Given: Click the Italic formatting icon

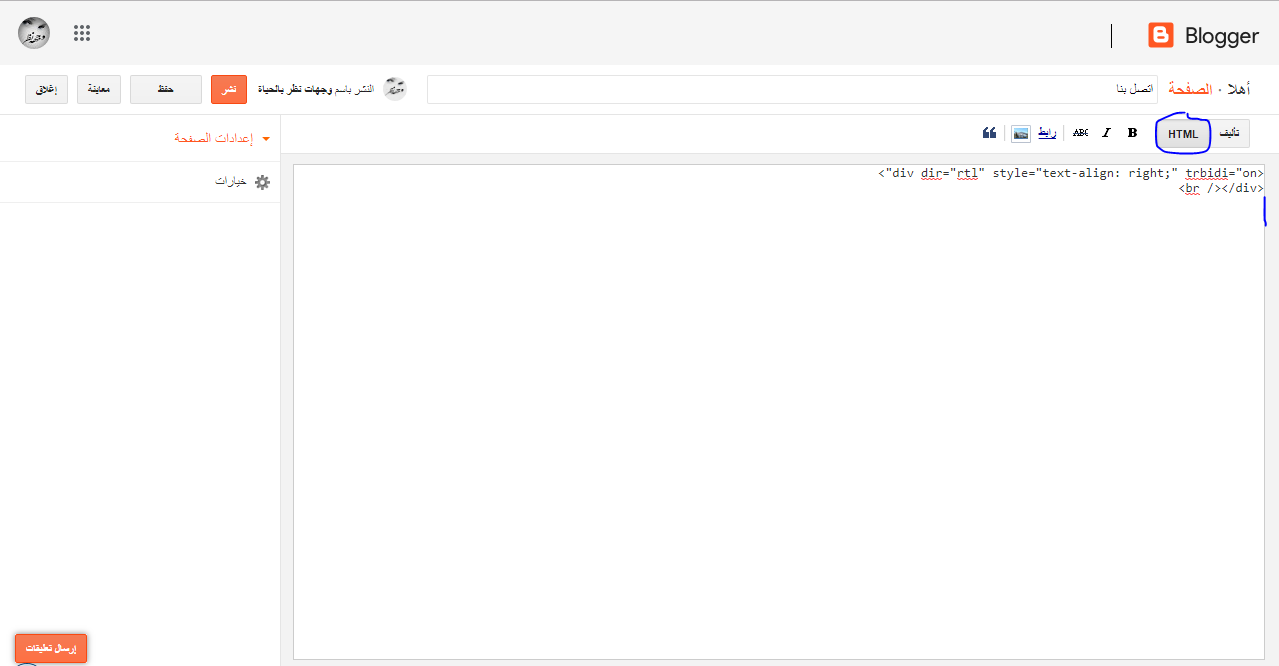Looking at the screenshot, I should point(1106,133).
